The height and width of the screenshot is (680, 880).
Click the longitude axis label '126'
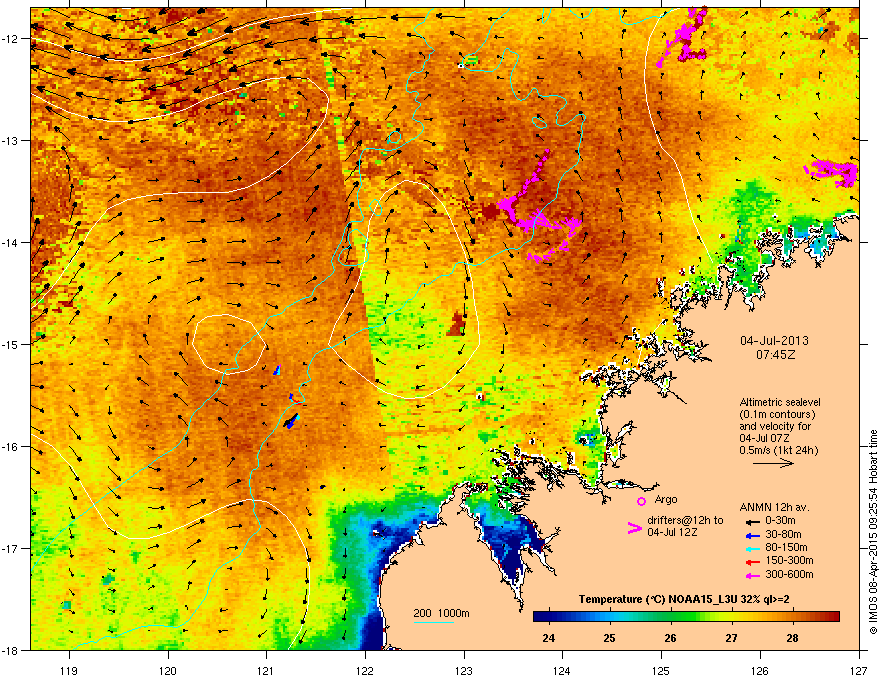(760, 670)
